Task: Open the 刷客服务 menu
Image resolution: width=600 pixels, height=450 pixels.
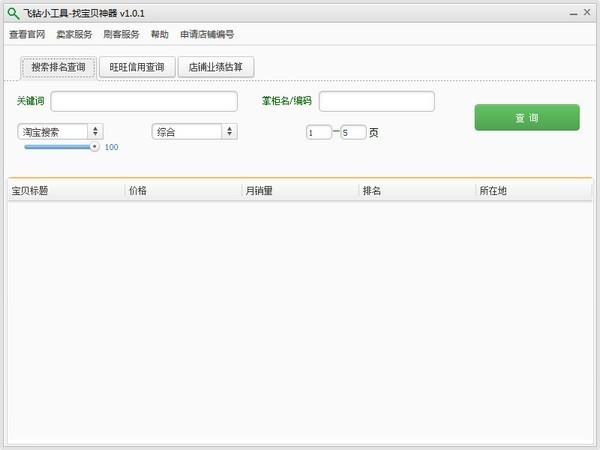Action: pos(121,34)
